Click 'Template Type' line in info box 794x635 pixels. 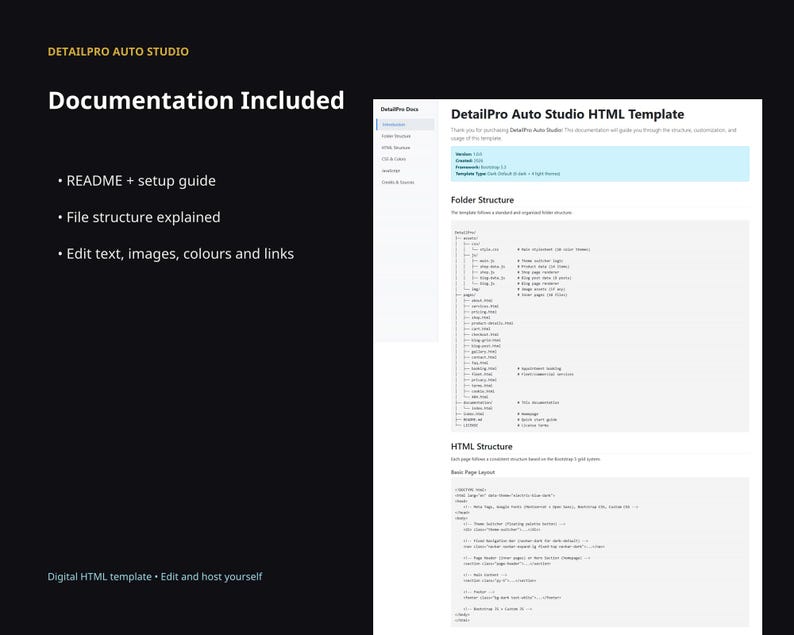click(507, 174)
